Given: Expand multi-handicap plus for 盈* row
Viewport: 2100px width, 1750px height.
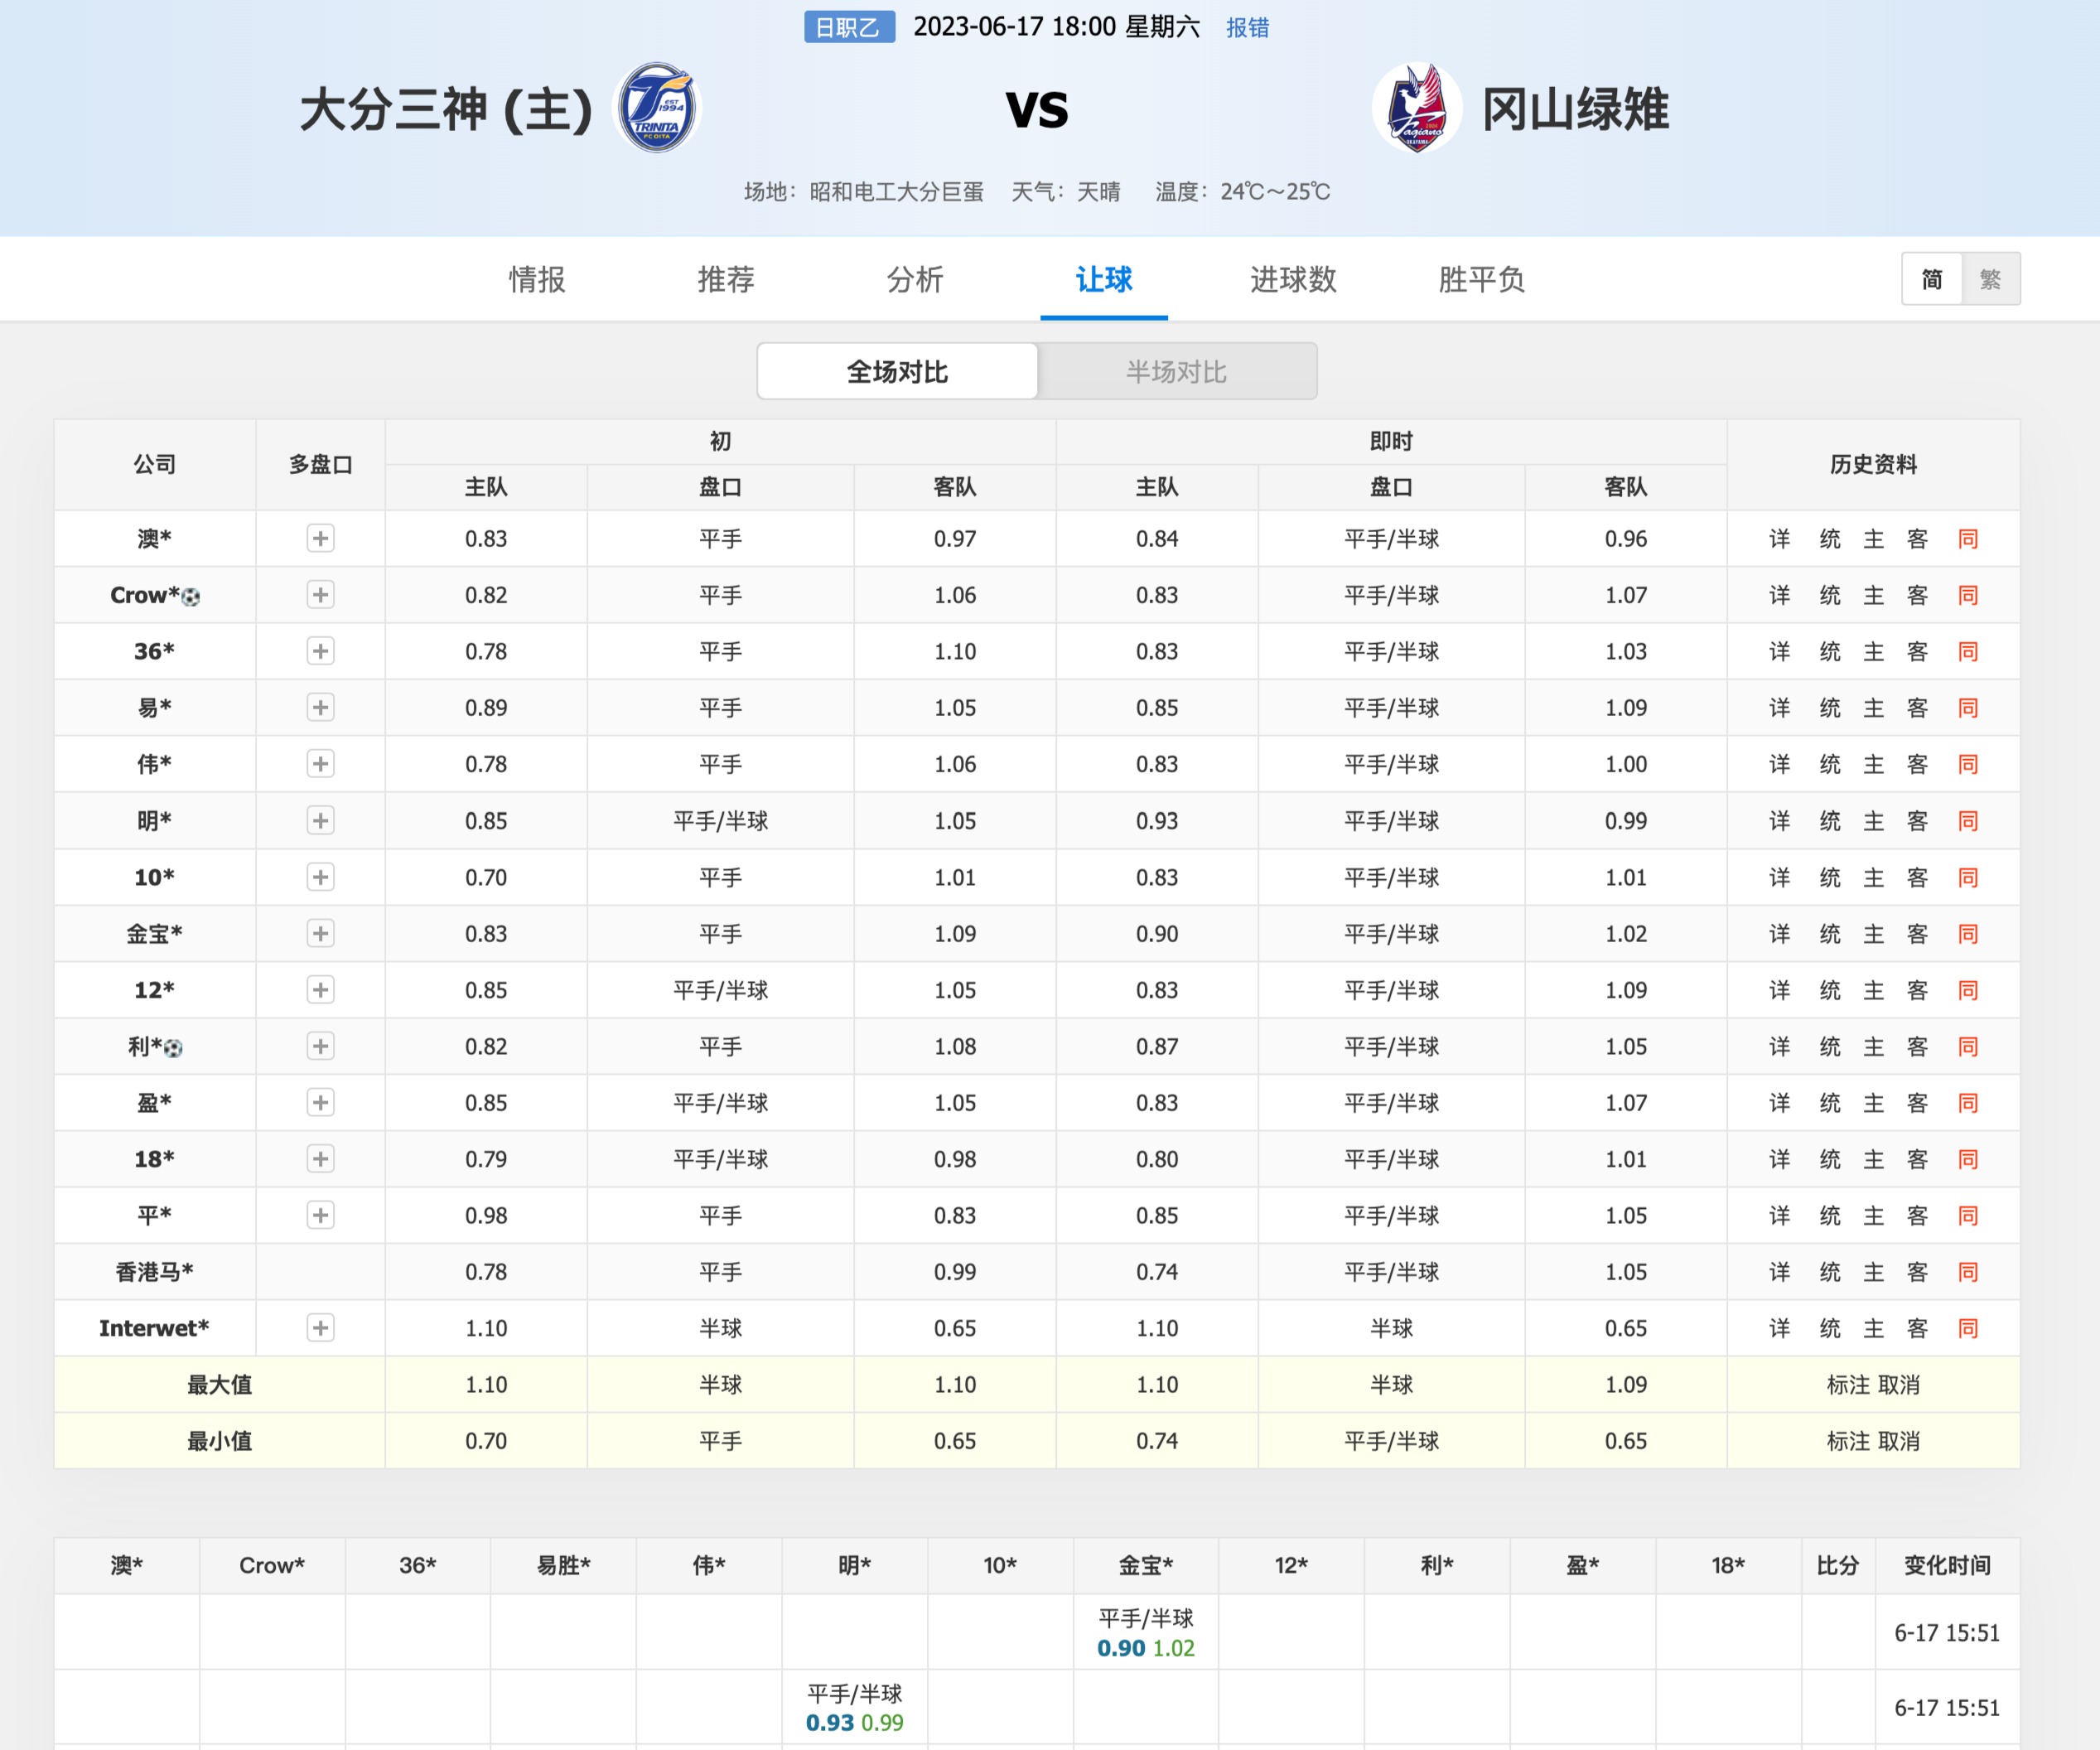Looking at the screenshot, I should tap(320, 1102).
